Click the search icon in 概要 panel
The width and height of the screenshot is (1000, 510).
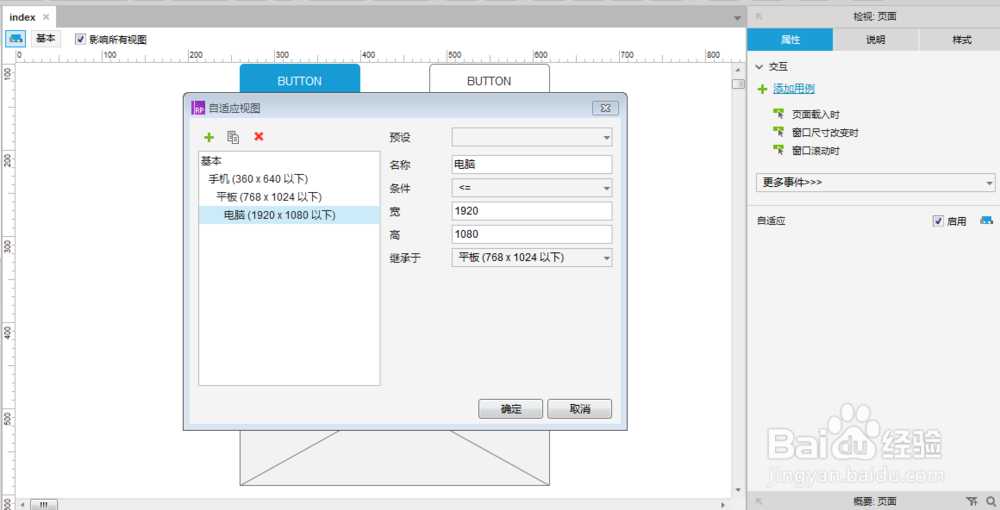990,502
